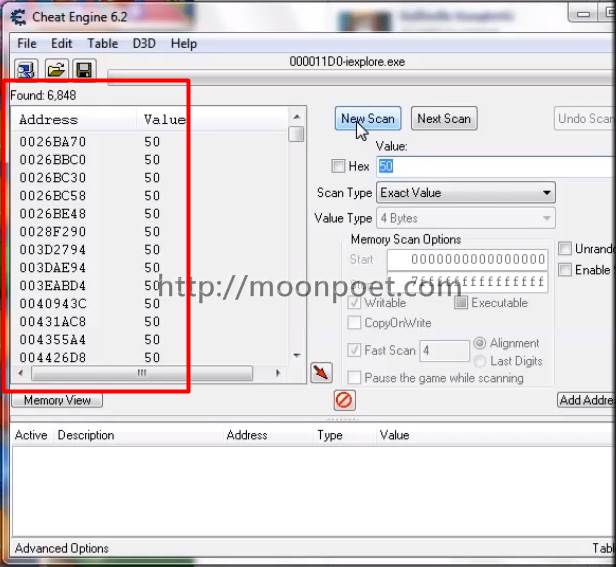Image resolution: width=616 pixels, height=567 pixels.
Task: Select address 0026BA70 in results list
Action: (53, 142)
